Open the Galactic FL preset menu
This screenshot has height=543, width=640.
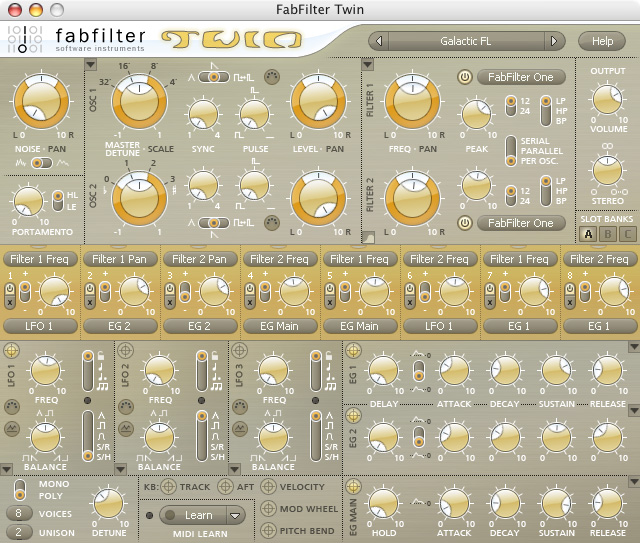click(x=466, y=41)
